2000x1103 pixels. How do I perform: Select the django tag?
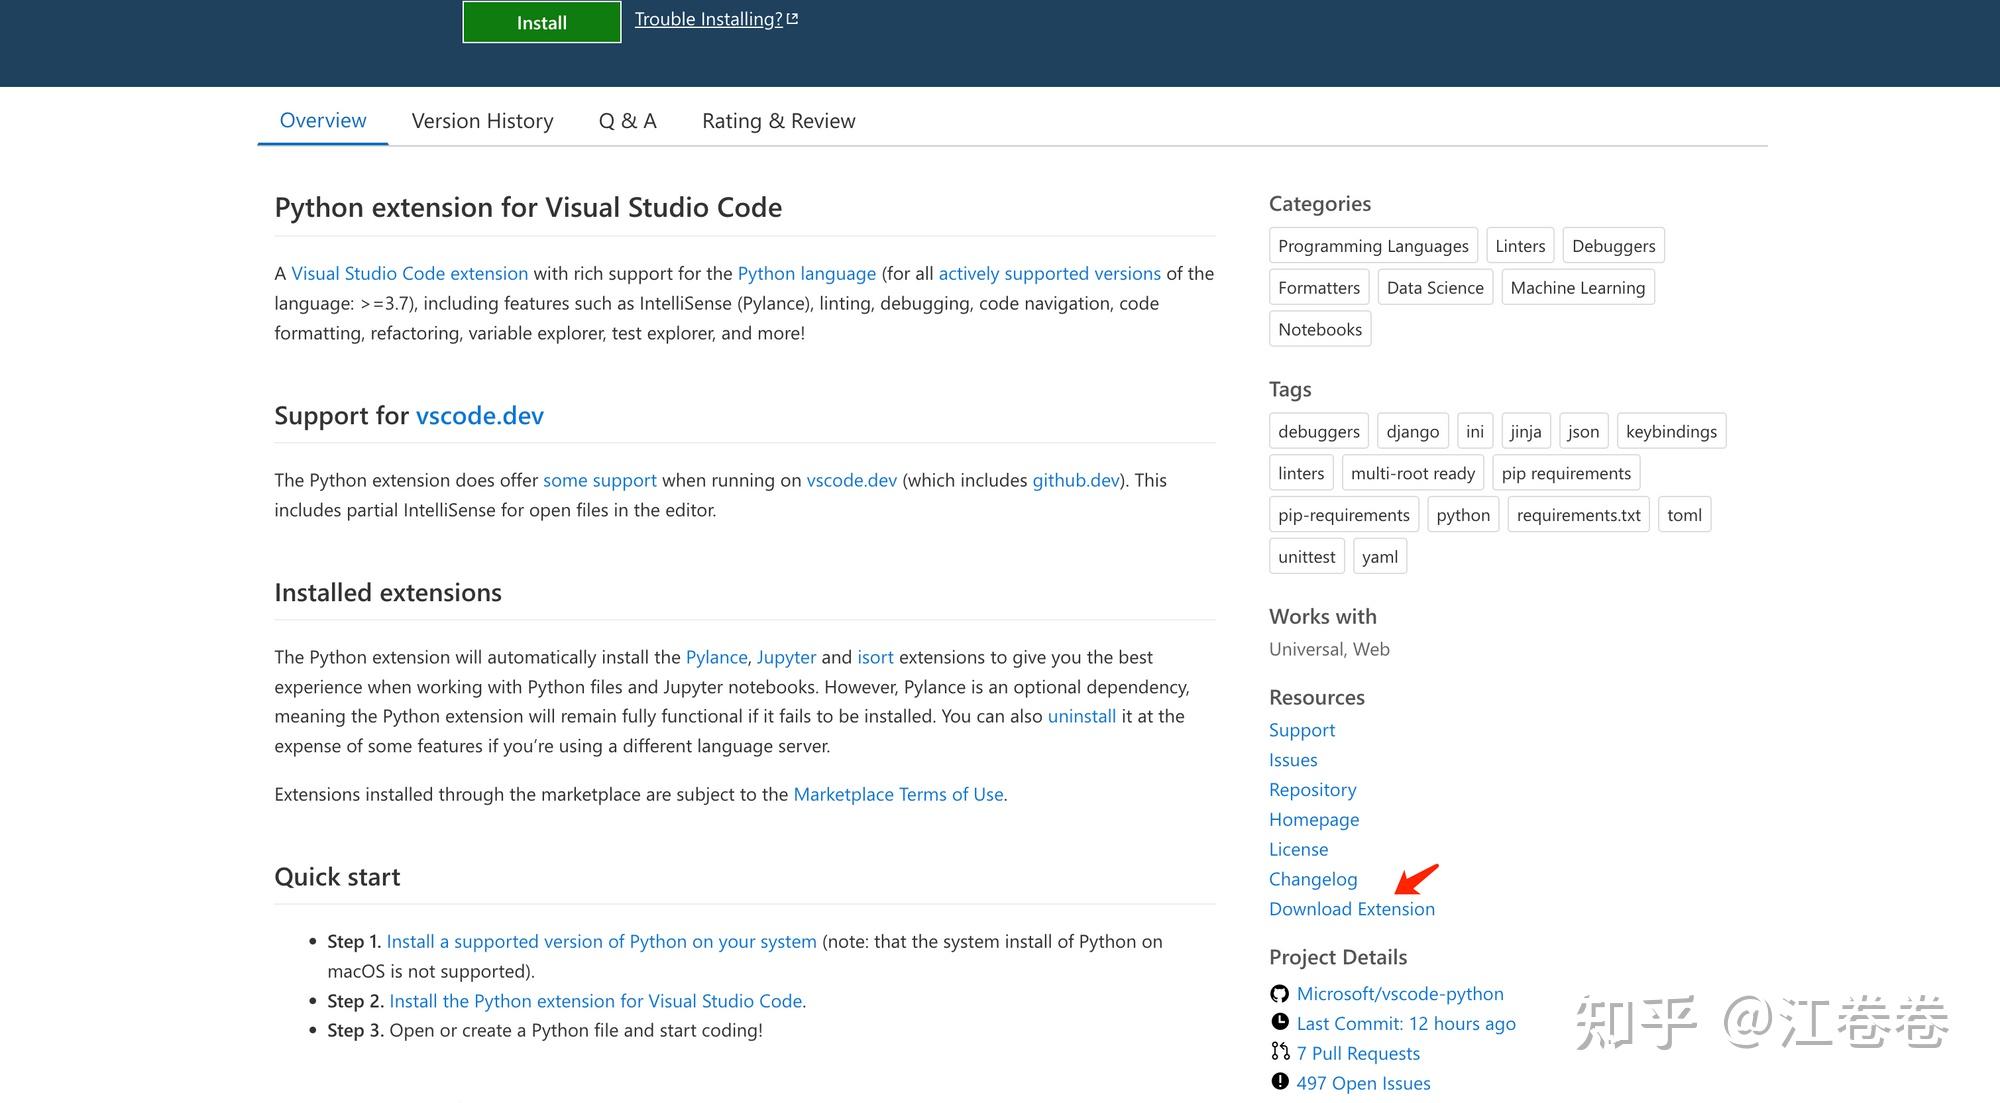click(1412, 431)
